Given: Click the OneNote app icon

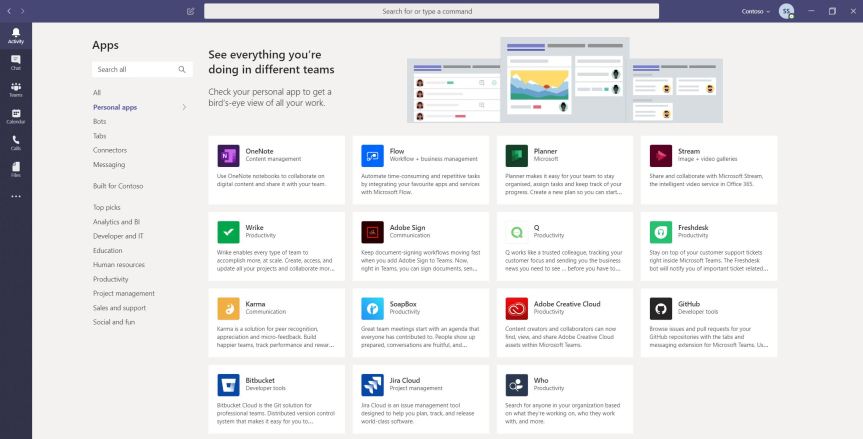Looking at the screenshot, I should 228,155.
